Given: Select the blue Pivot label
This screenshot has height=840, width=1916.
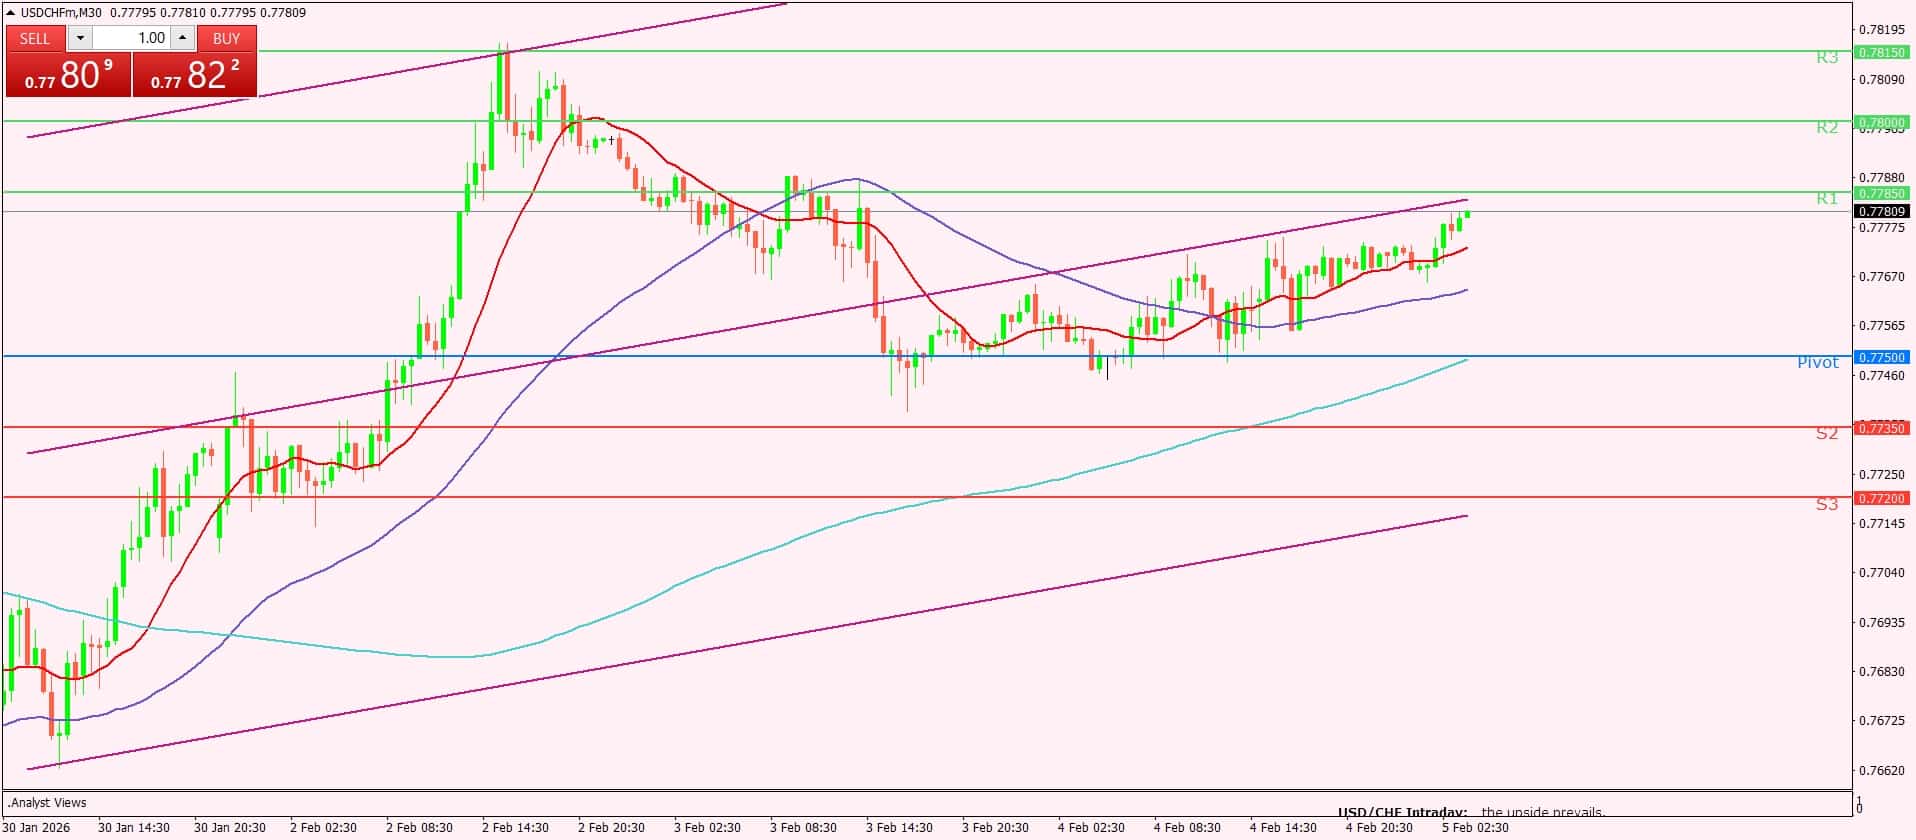Looking at the screenshot, I should tap(1817, 363).
